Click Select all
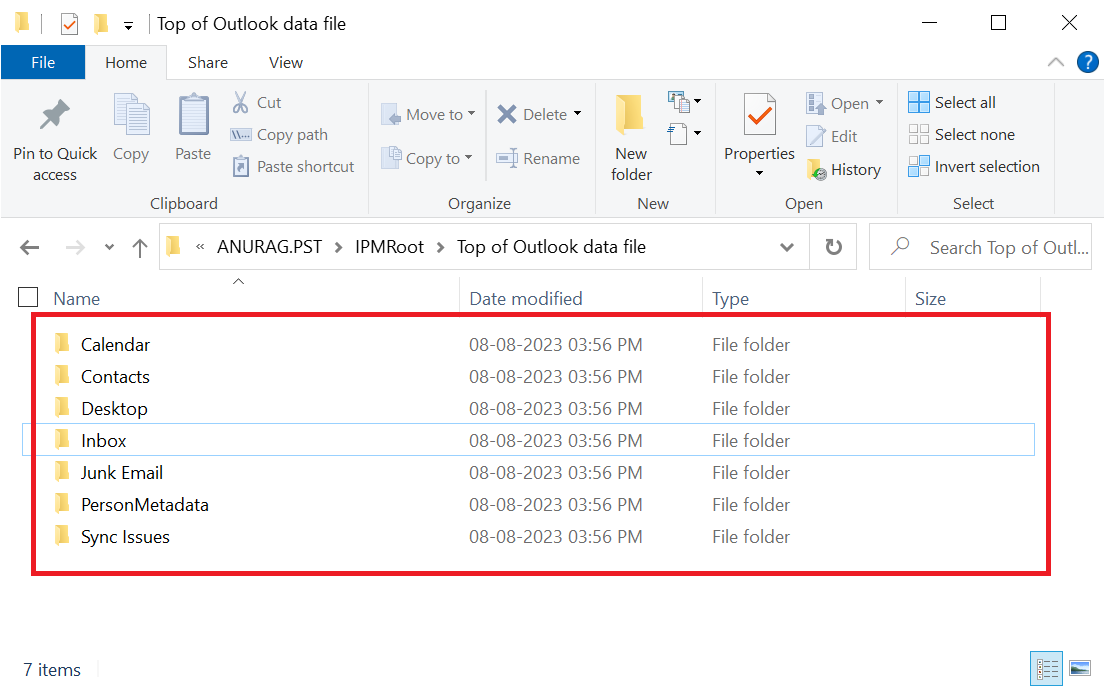This screenshot has width=1105, height=687. (951, 102)
